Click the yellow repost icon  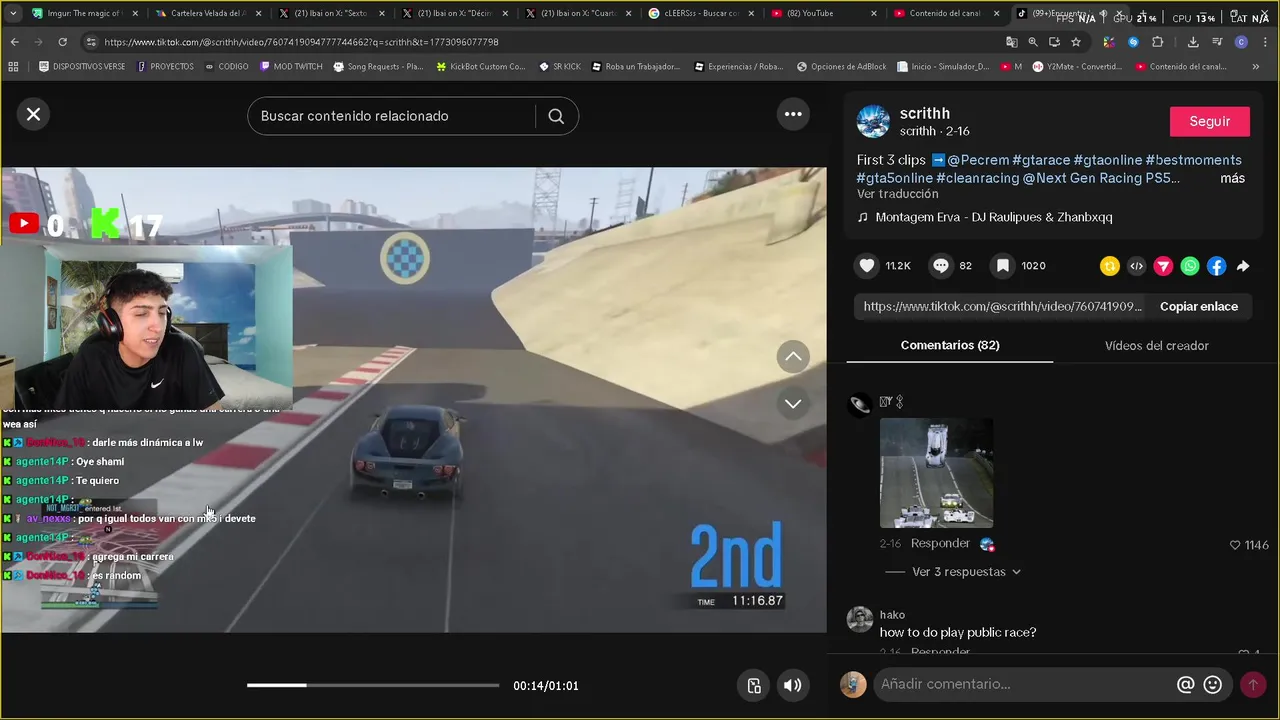(x=1109, y=266)
